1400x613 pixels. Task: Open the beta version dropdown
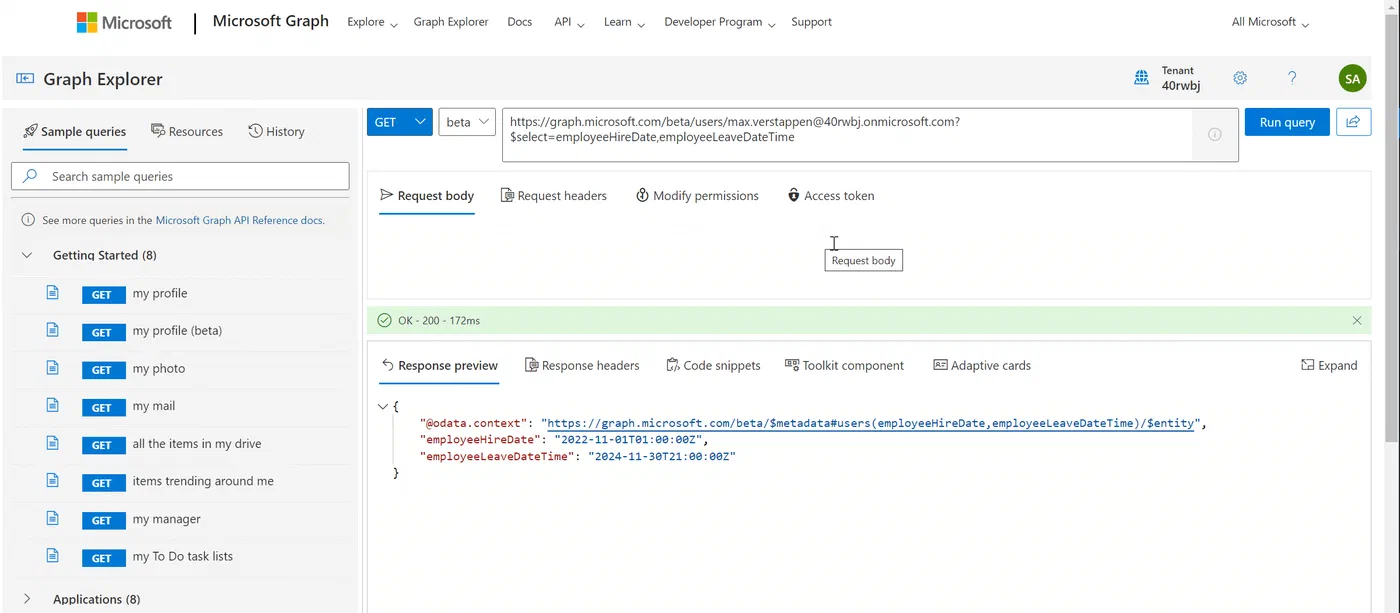coord(467,122)
